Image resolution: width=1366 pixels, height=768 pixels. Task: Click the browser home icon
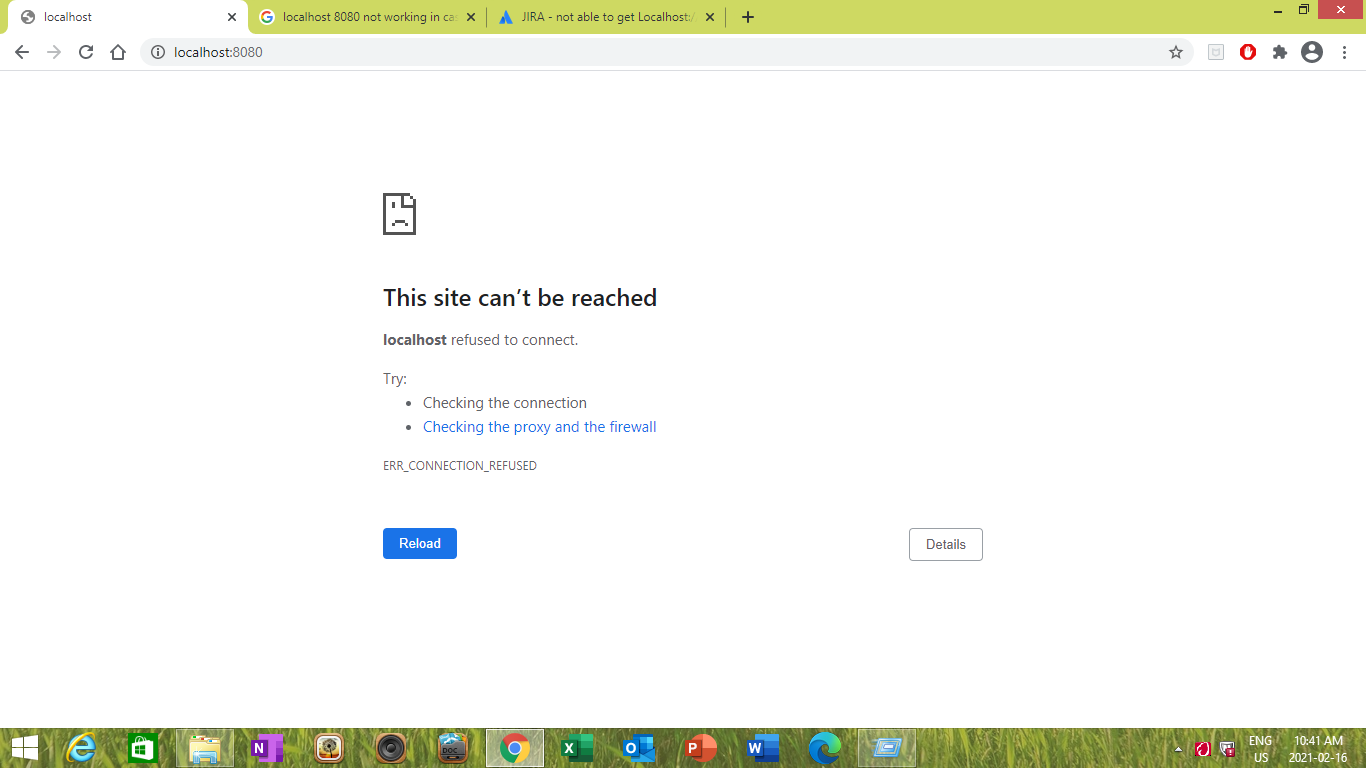(118, 52)
